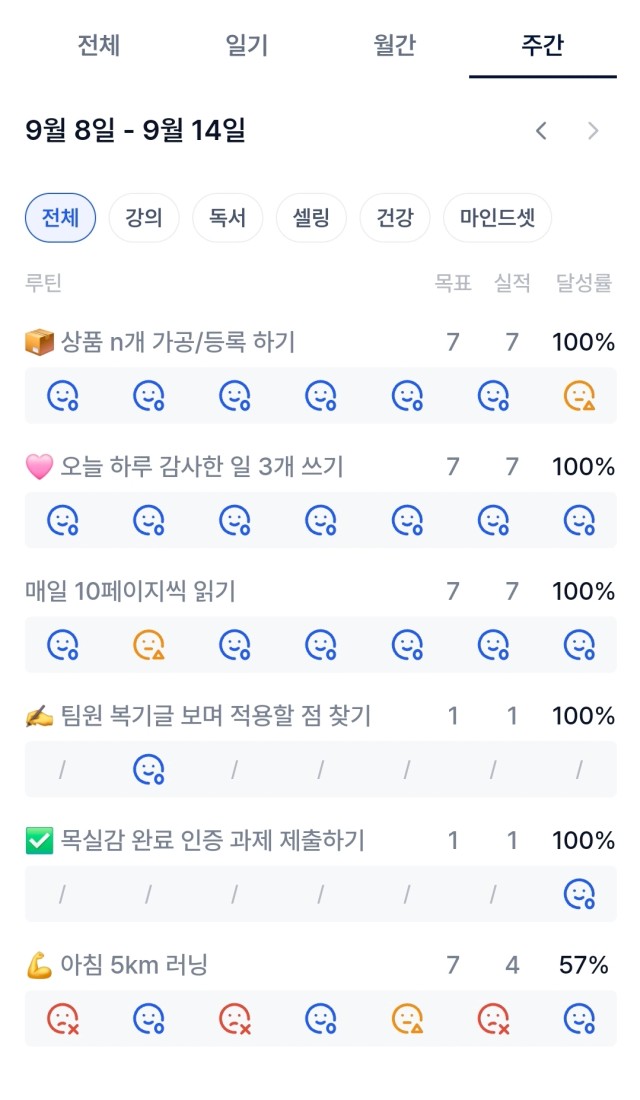The height and width of the screenshot is (1100, 640).
Task: Filter routines by 셀링 chip
Action: (x=312, y=218)
